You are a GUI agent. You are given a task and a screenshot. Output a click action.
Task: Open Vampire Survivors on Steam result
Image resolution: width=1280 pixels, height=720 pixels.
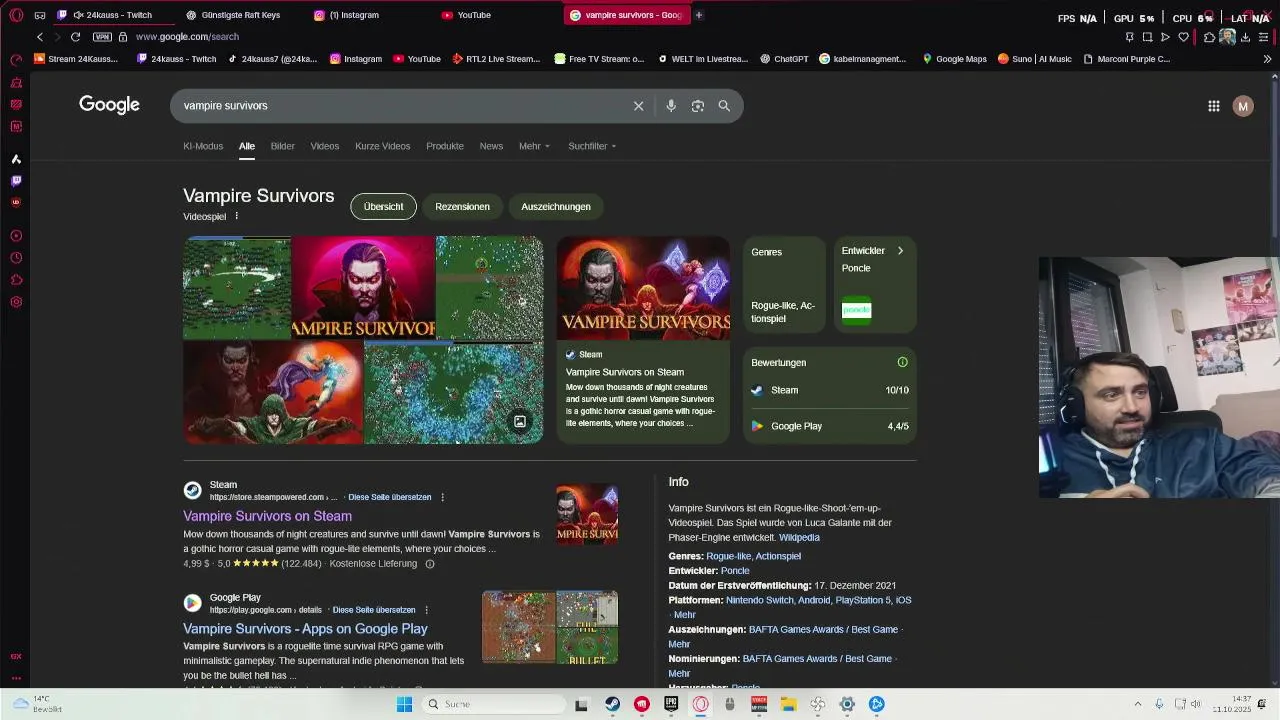point(267,516)
